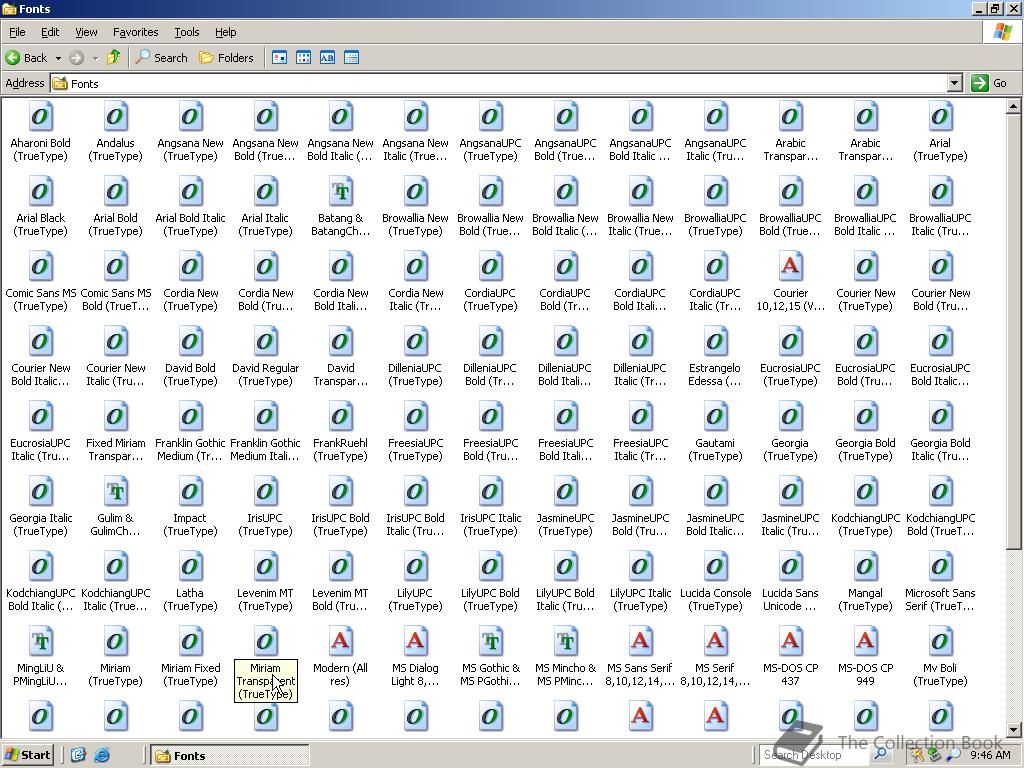Image resolution: width=1024 pixels, height=768 pixels.
Task: Click the Up folder toolbar icon
Action: tap(114, 57)
